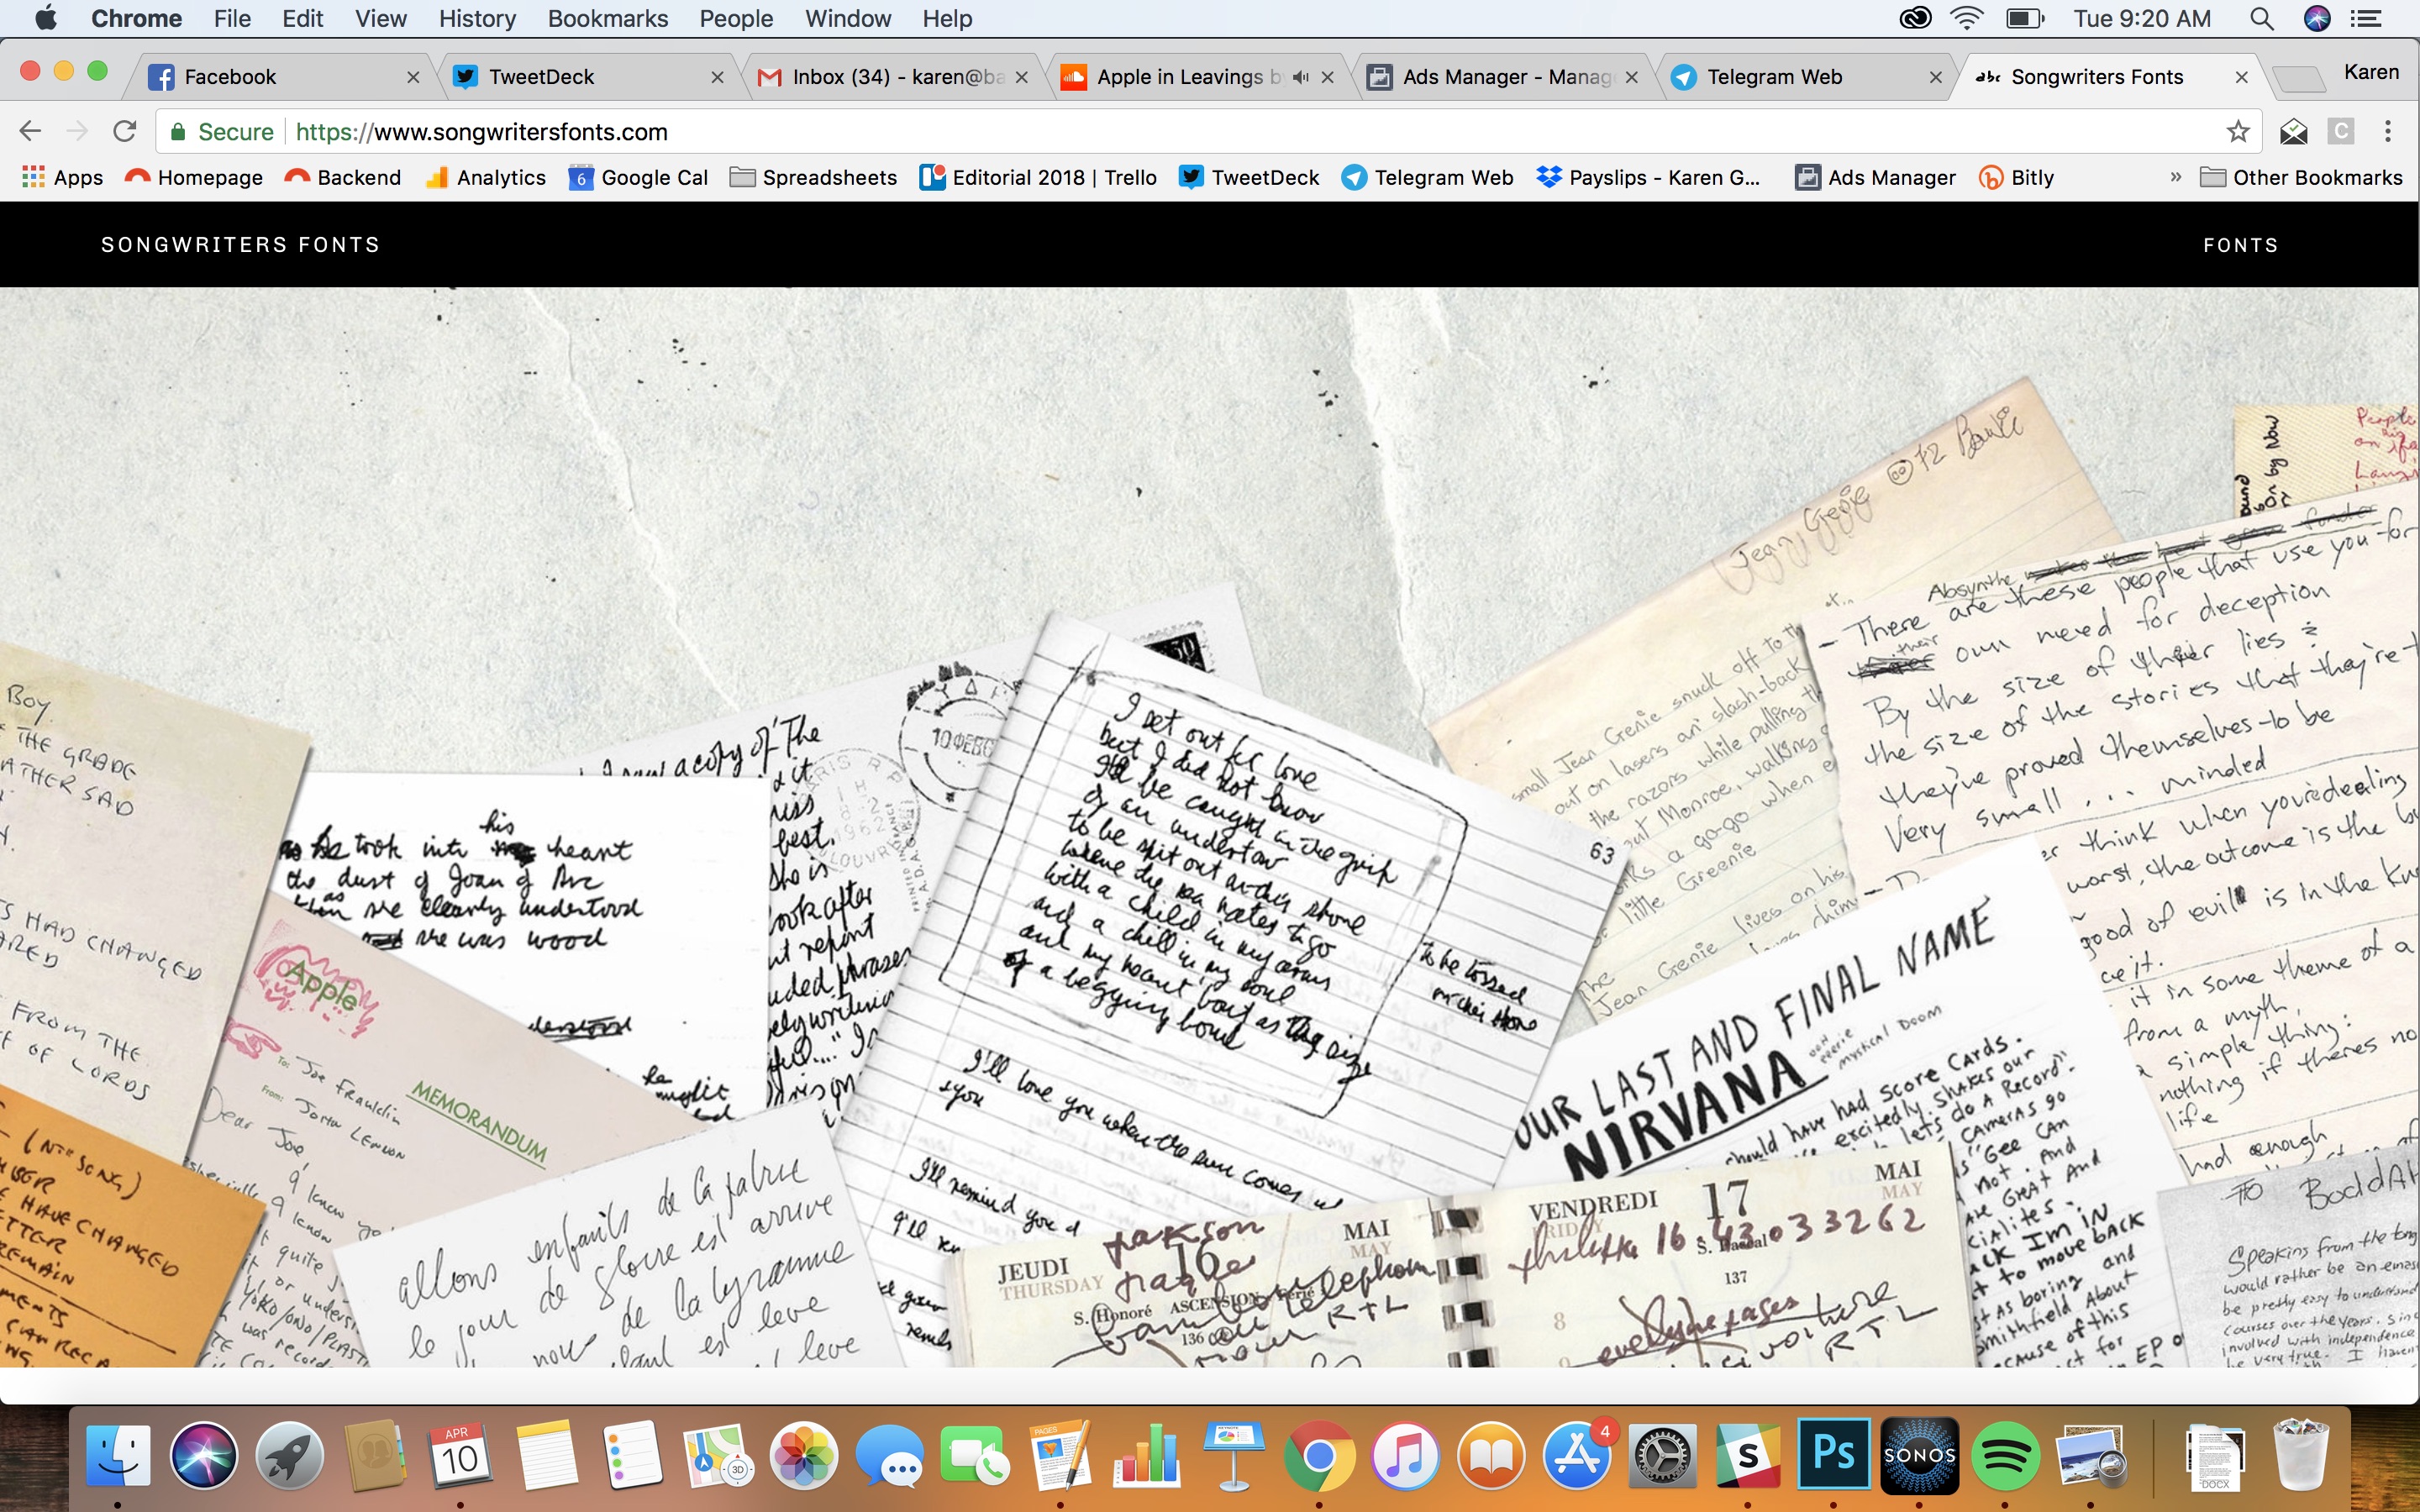Open Photos from the dock

click(x=804, y=1454)
